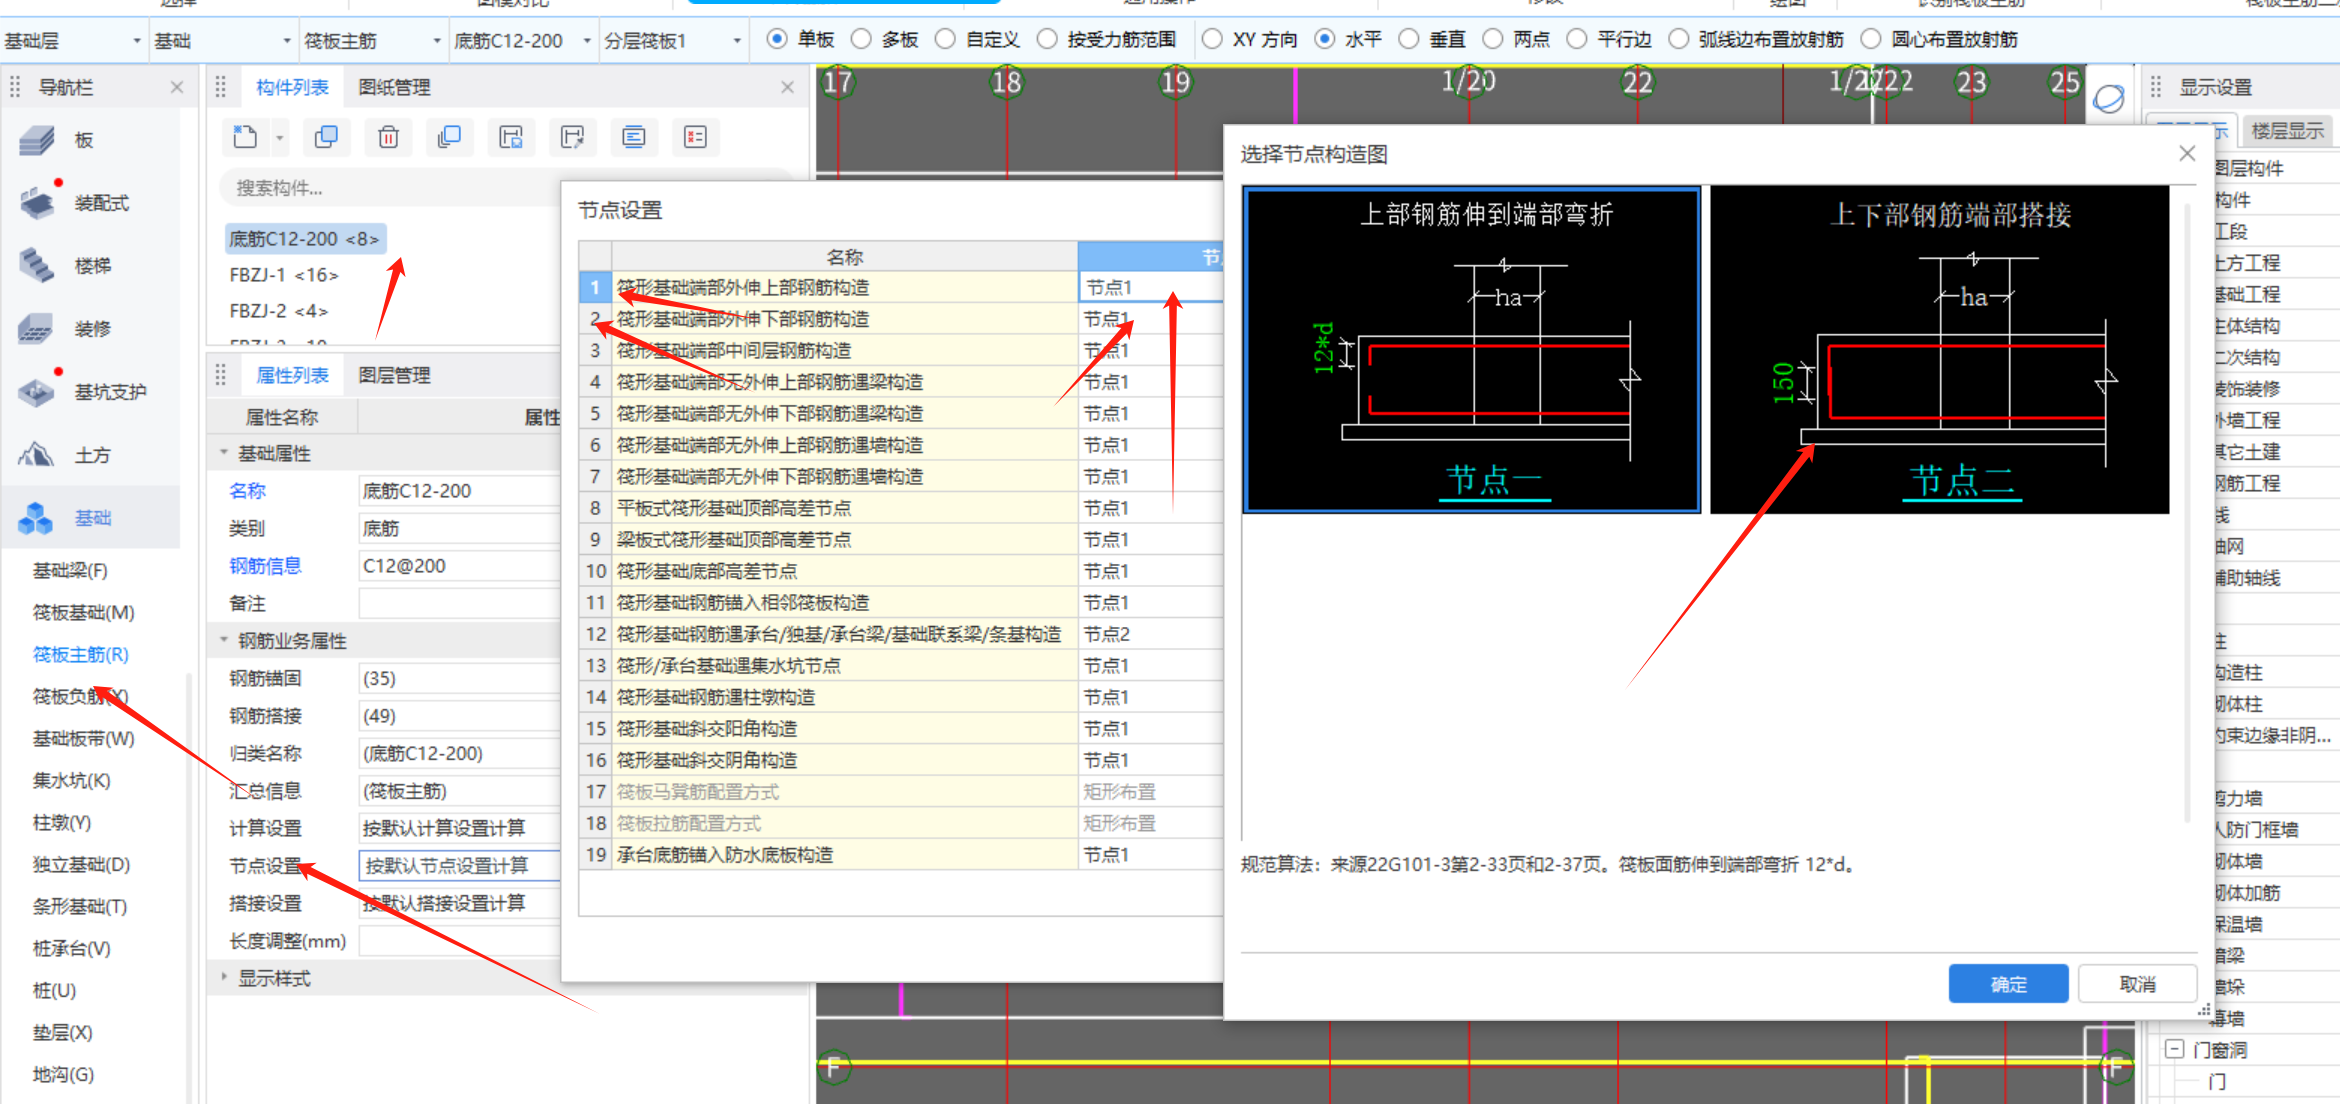The width and height of the screenshot is (2340, 1104).
Task: Click the 确定 confirm button
Action: 2008,984
